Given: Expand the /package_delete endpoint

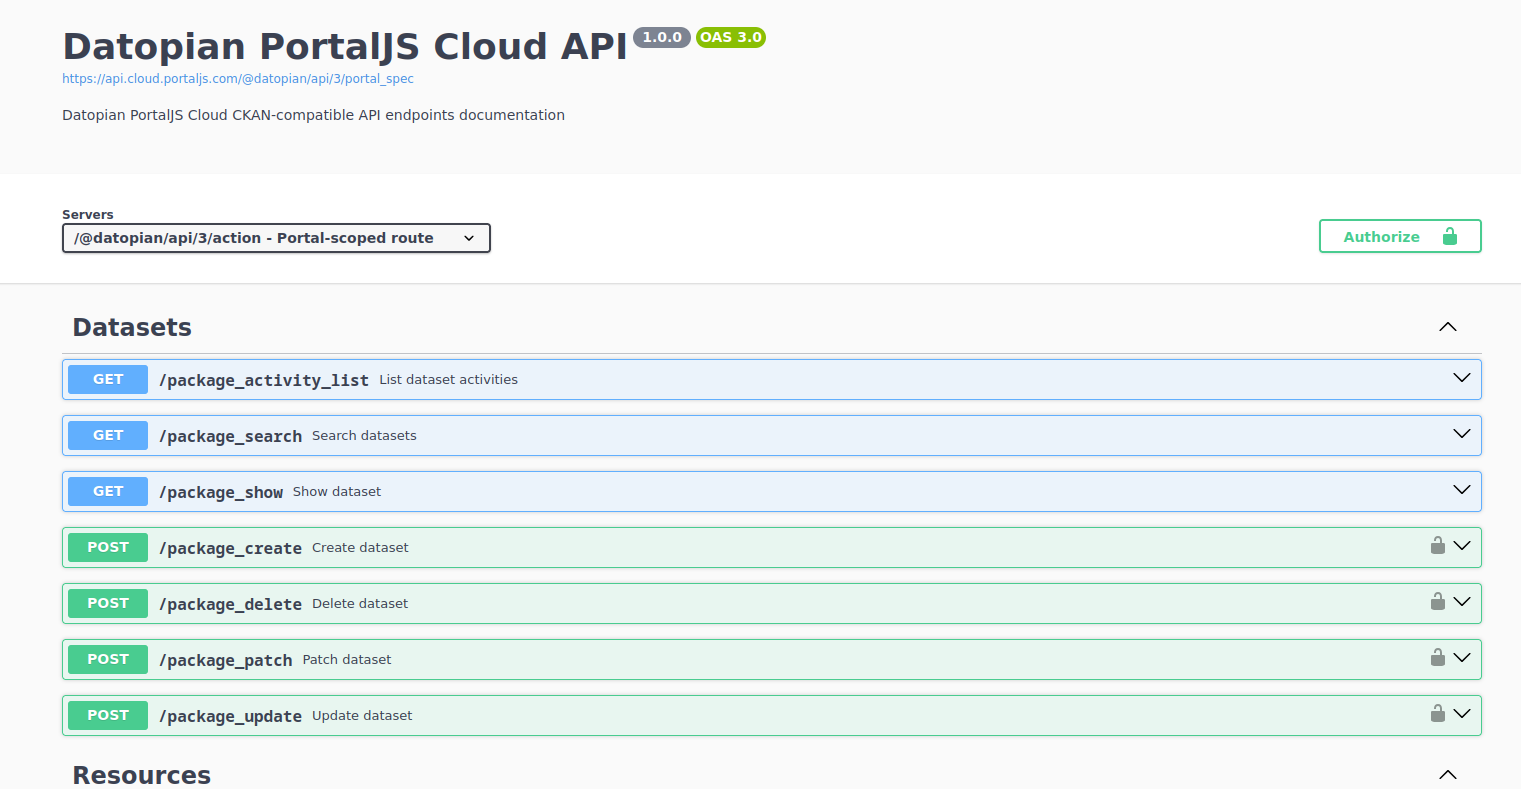Looking at the screenshot, I should 1461,602.
